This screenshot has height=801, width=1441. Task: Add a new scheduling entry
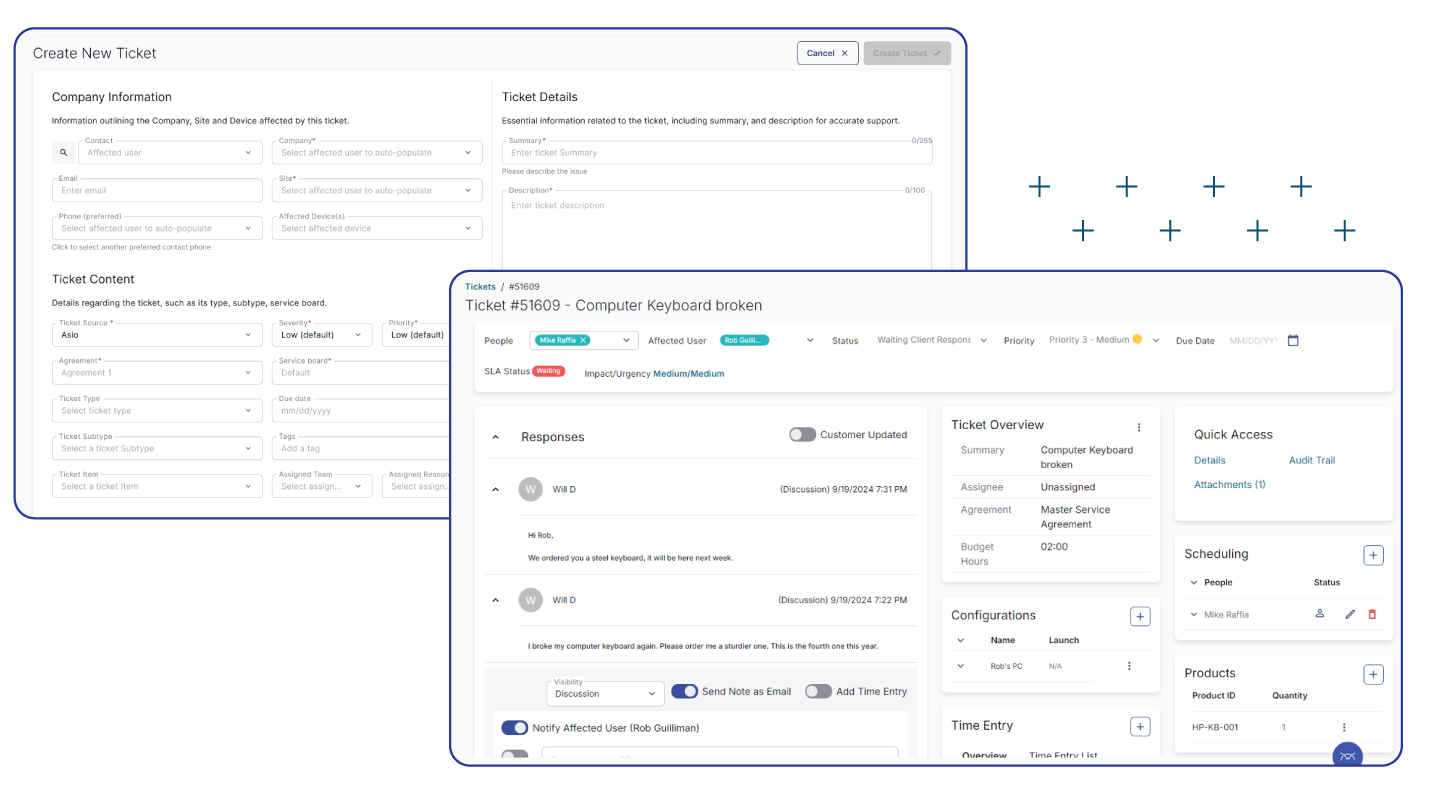tap(1373, 555)
